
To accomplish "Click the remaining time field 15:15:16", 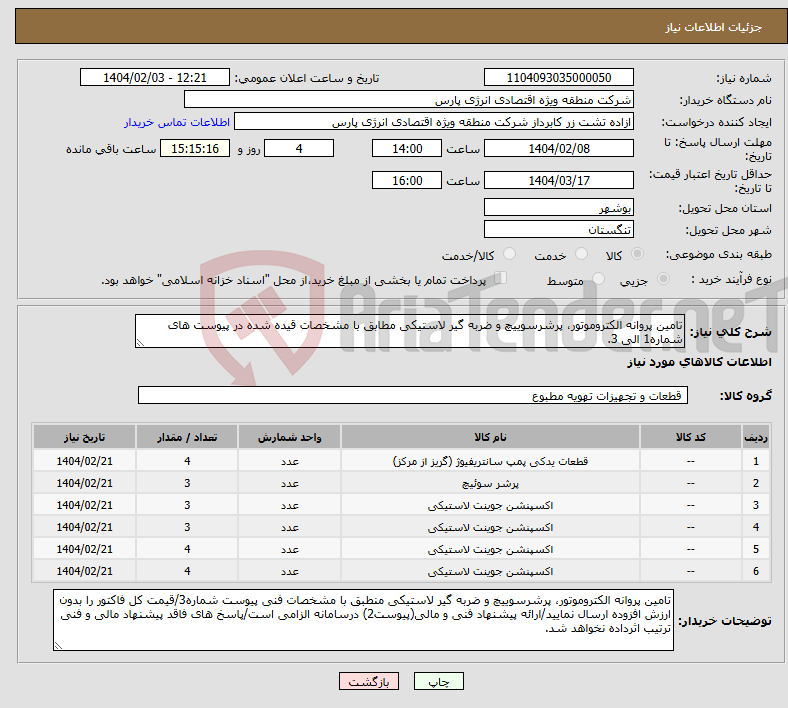I will click(194, 149).
